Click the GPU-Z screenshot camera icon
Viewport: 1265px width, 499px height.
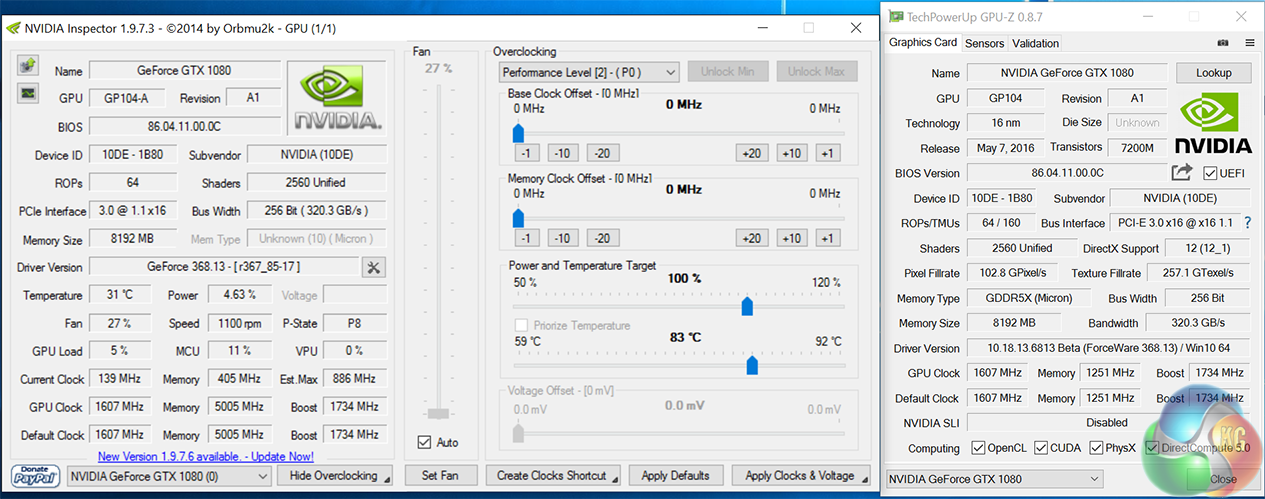1222,43
